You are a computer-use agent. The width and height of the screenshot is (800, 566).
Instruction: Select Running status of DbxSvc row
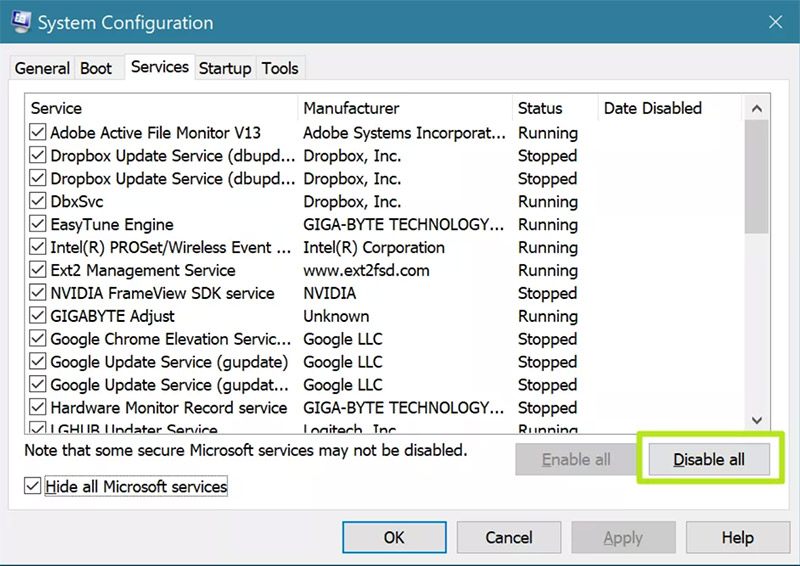pyautogui.click(x=548, y=202)
